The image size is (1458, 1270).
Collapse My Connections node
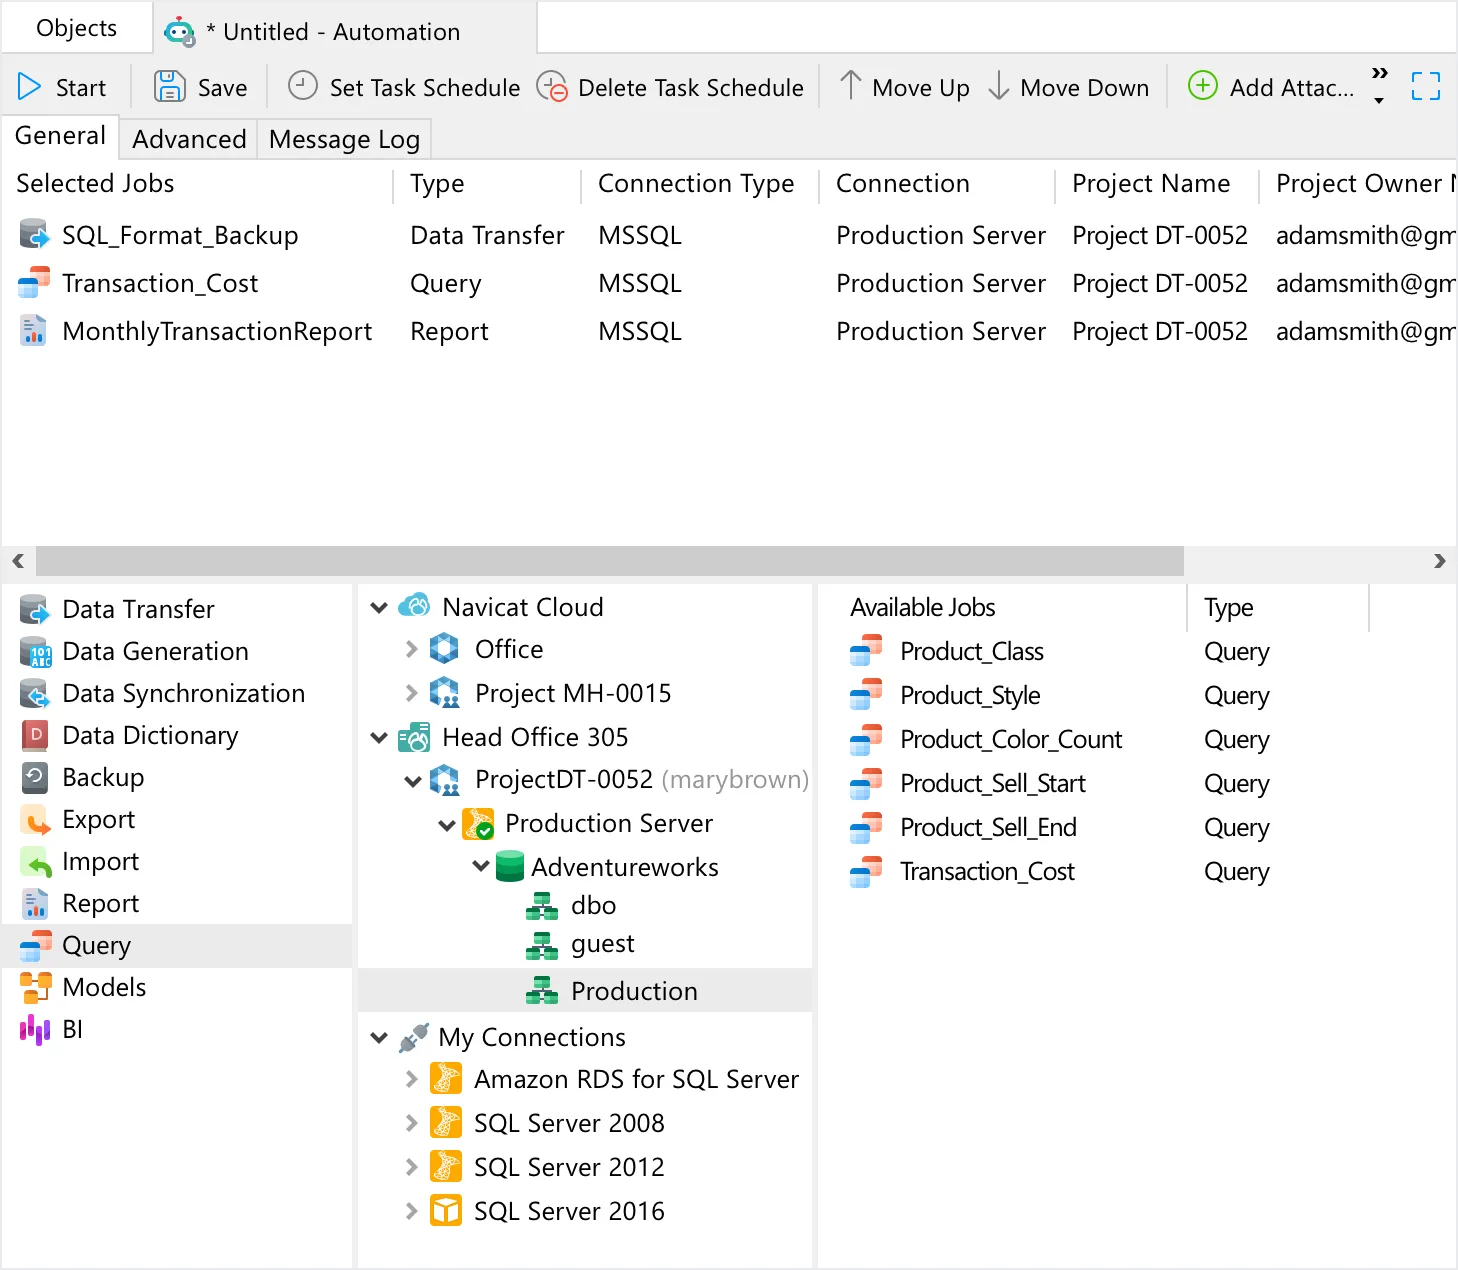[379, 1038]
